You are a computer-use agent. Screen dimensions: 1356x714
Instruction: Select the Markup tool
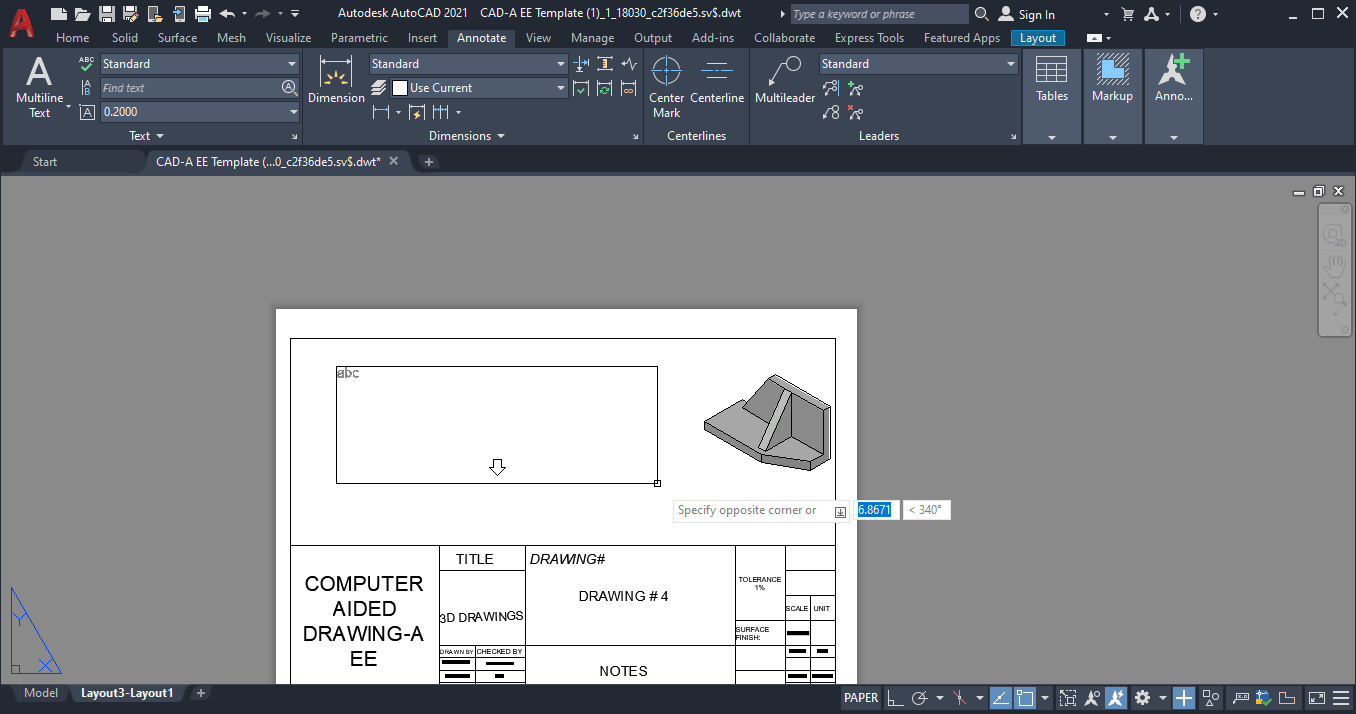[1112, 80]
